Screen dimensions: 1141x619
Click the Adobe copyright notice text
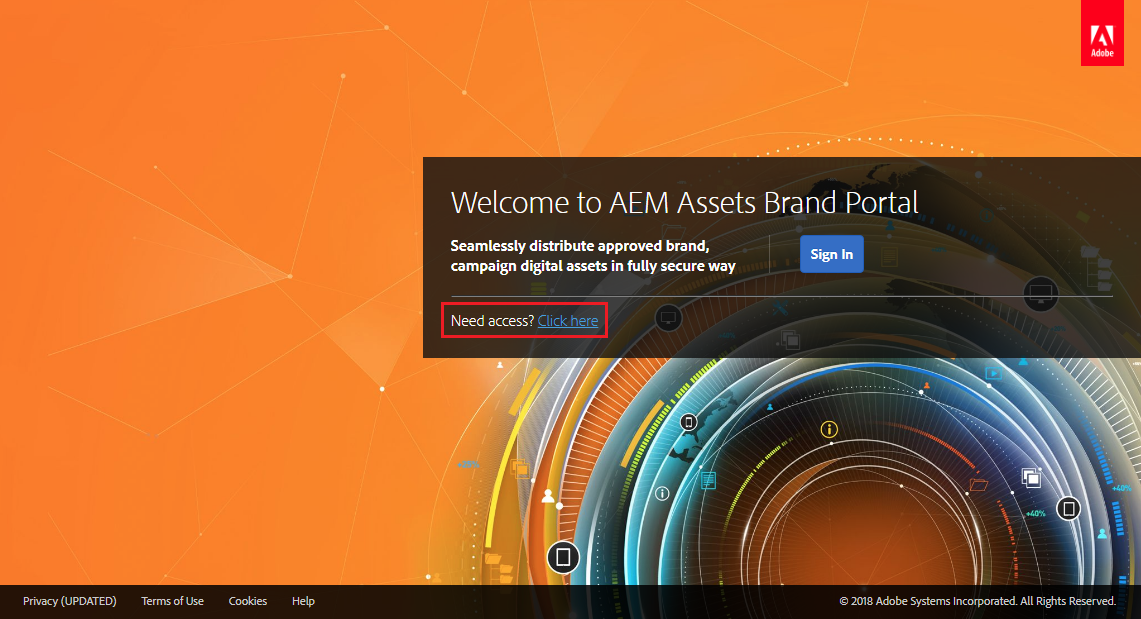click(977, 601)
